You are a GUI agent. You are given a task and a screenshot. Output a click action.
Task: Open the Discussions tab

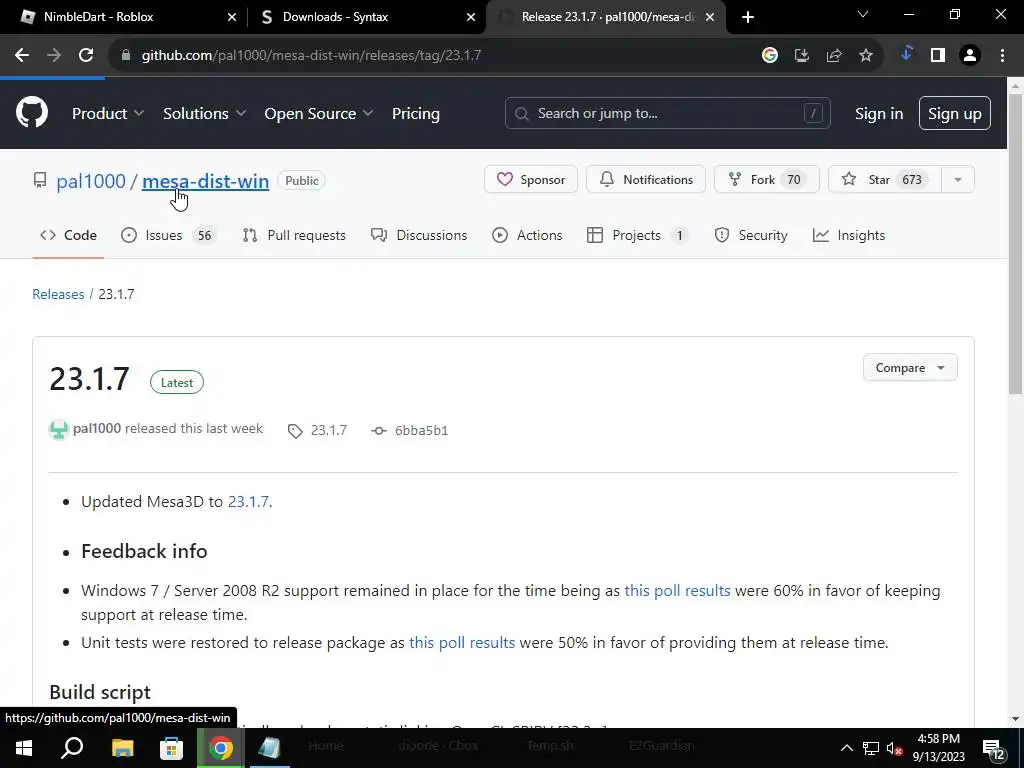(x=419, y=235)
